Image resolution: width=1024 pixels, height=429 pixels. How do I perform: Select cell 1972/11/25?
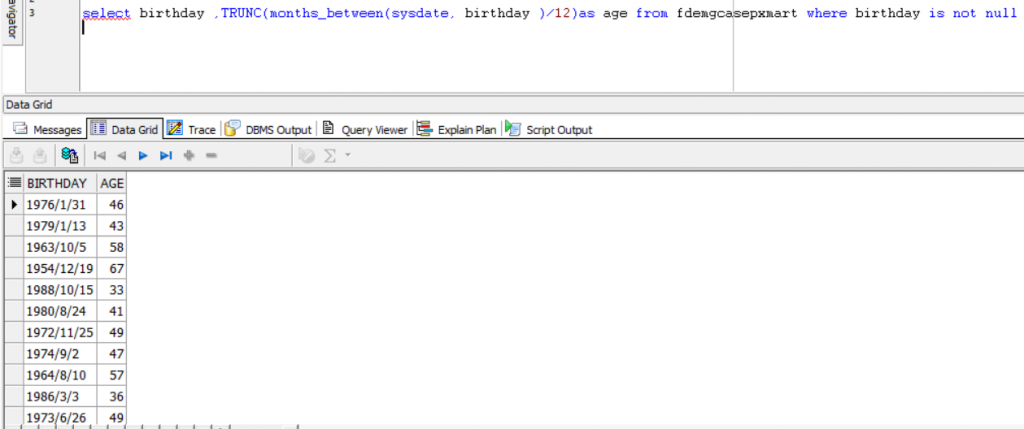60,332
